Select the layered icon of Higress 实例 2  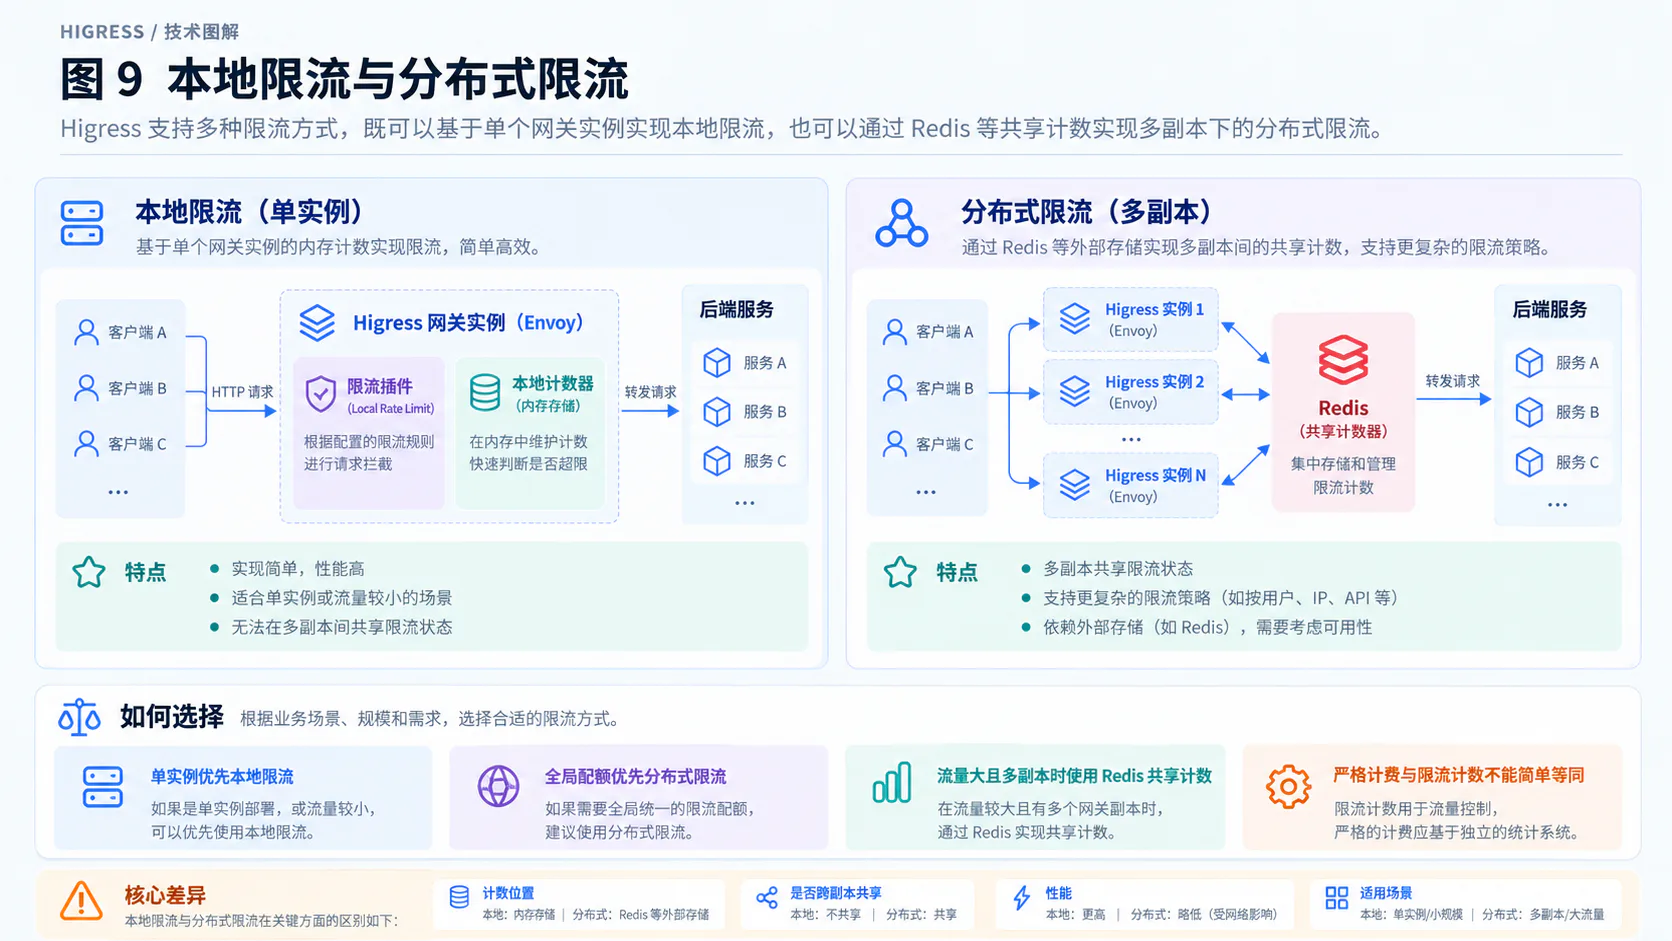pos(1075,391)
